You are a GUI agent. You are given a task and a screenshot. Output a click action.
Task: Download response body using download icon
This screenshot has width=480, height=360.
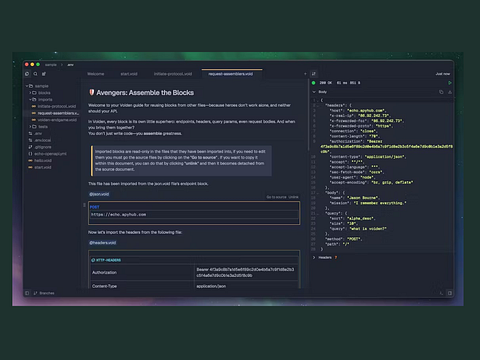click(x=450, y=92)
